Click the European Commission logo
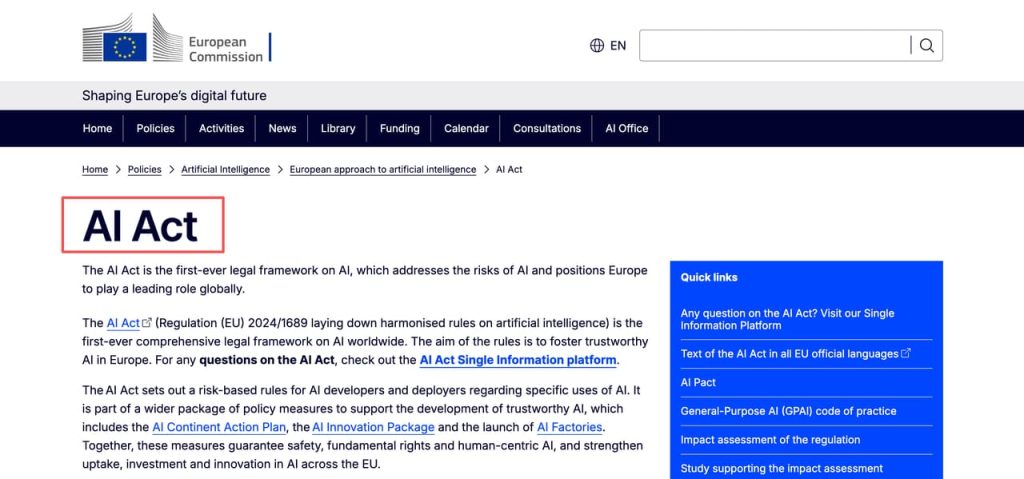The image size is (1024, 479). coord(176,39)
